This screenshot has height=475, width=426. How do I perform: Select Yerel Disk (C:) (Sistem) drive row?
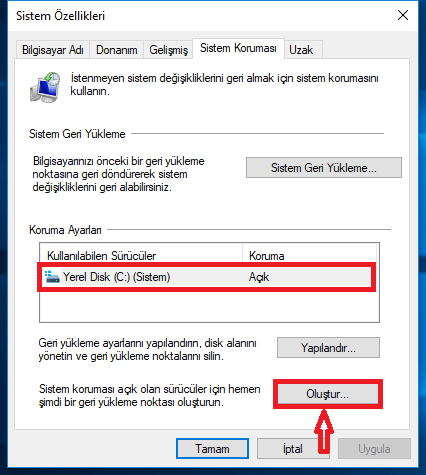[x=206, y=277]
